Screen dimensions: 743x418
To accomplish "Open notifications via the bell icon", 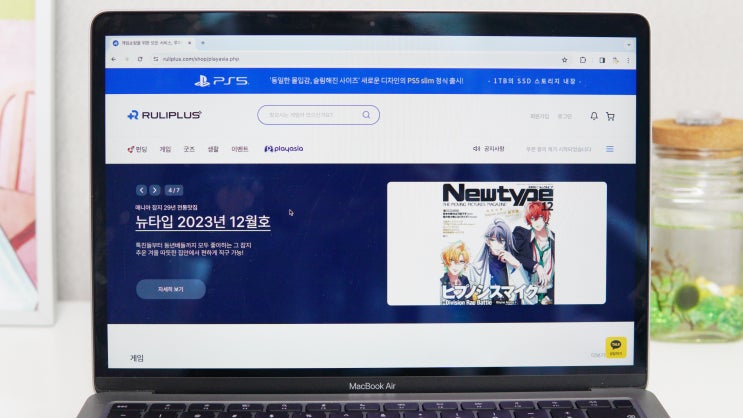I will click(594, 116).
